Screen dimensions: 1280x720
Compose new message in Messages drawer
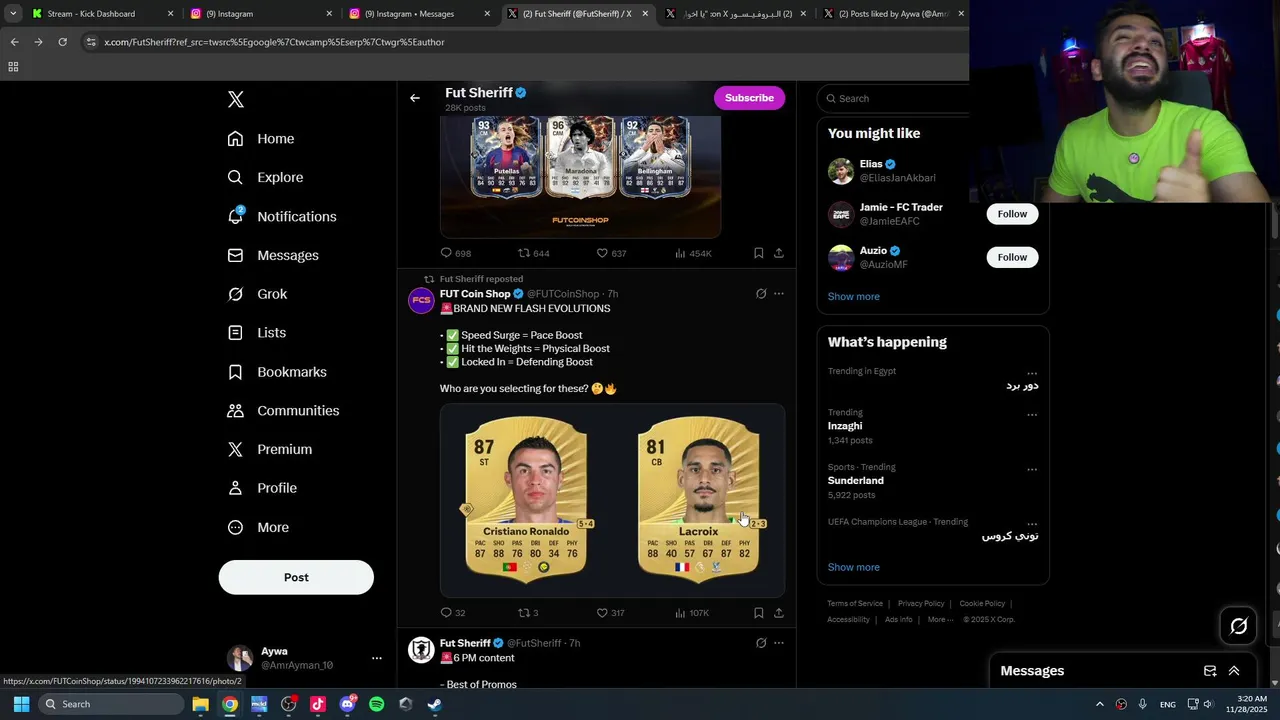(1210, 671)
